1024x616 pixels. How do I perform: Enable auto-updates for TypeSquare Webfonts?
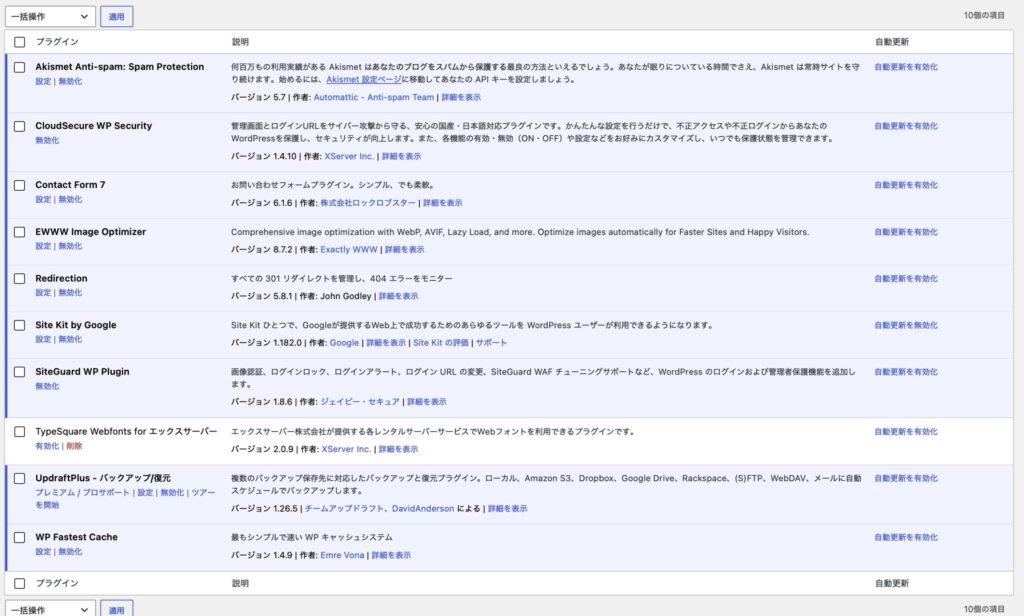coord(906,432)
